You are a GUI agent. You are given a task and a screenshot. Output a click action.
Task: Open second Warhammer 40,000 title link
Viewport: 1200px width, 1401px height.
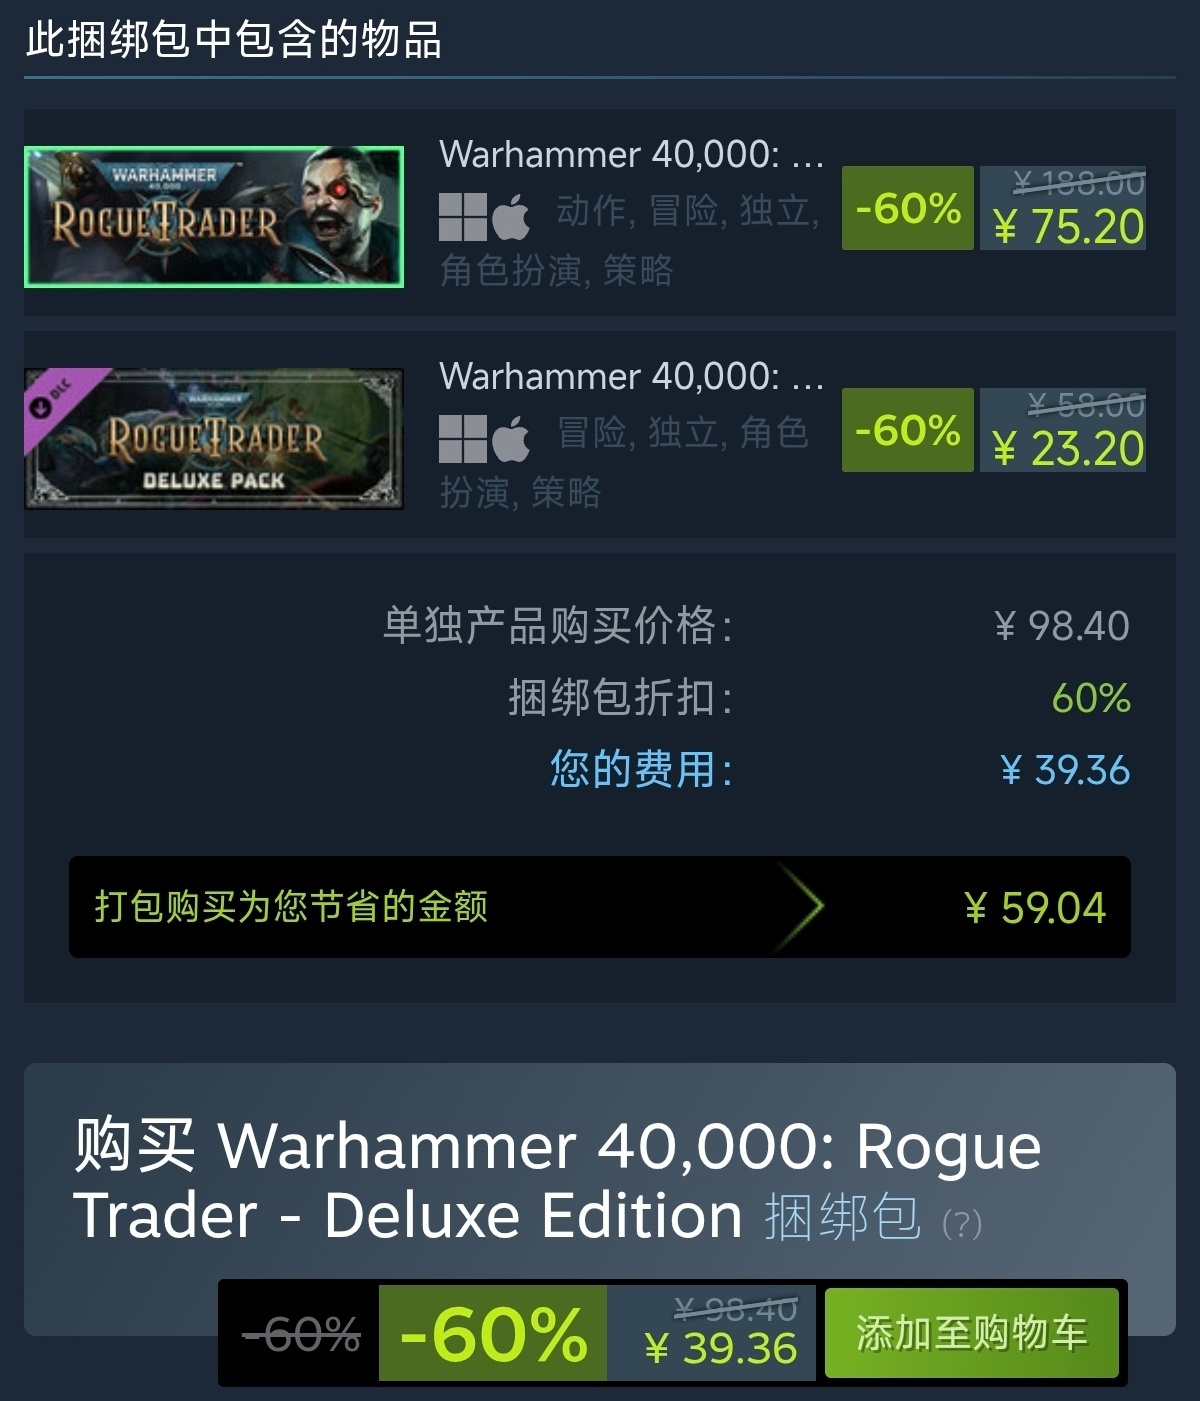[631, 376]
